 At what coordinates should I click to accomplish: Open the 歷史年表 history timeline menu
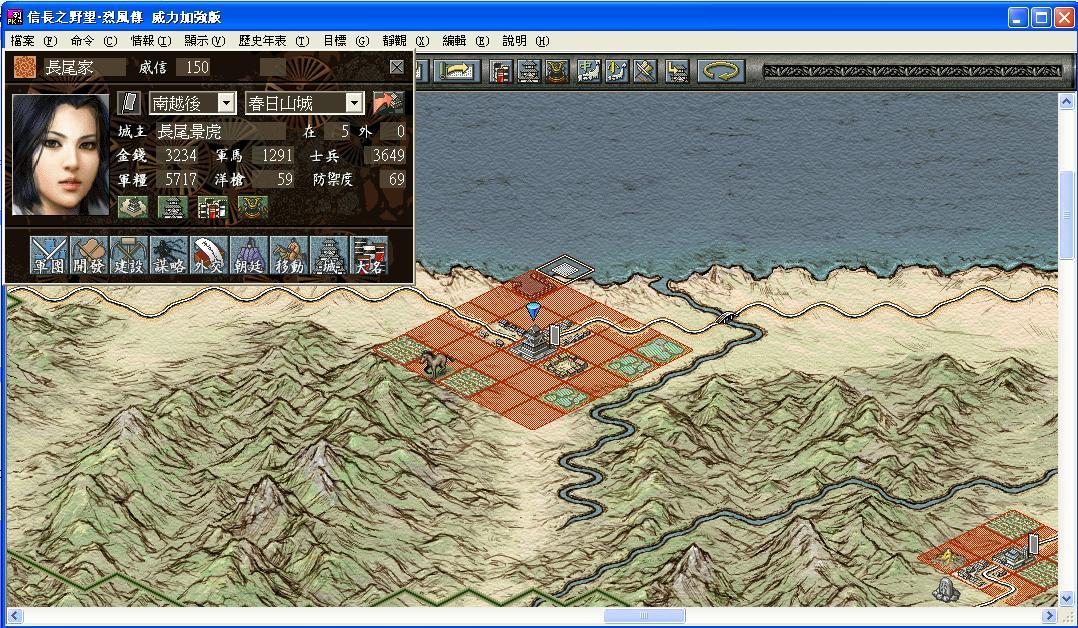[x=273, y=41]
